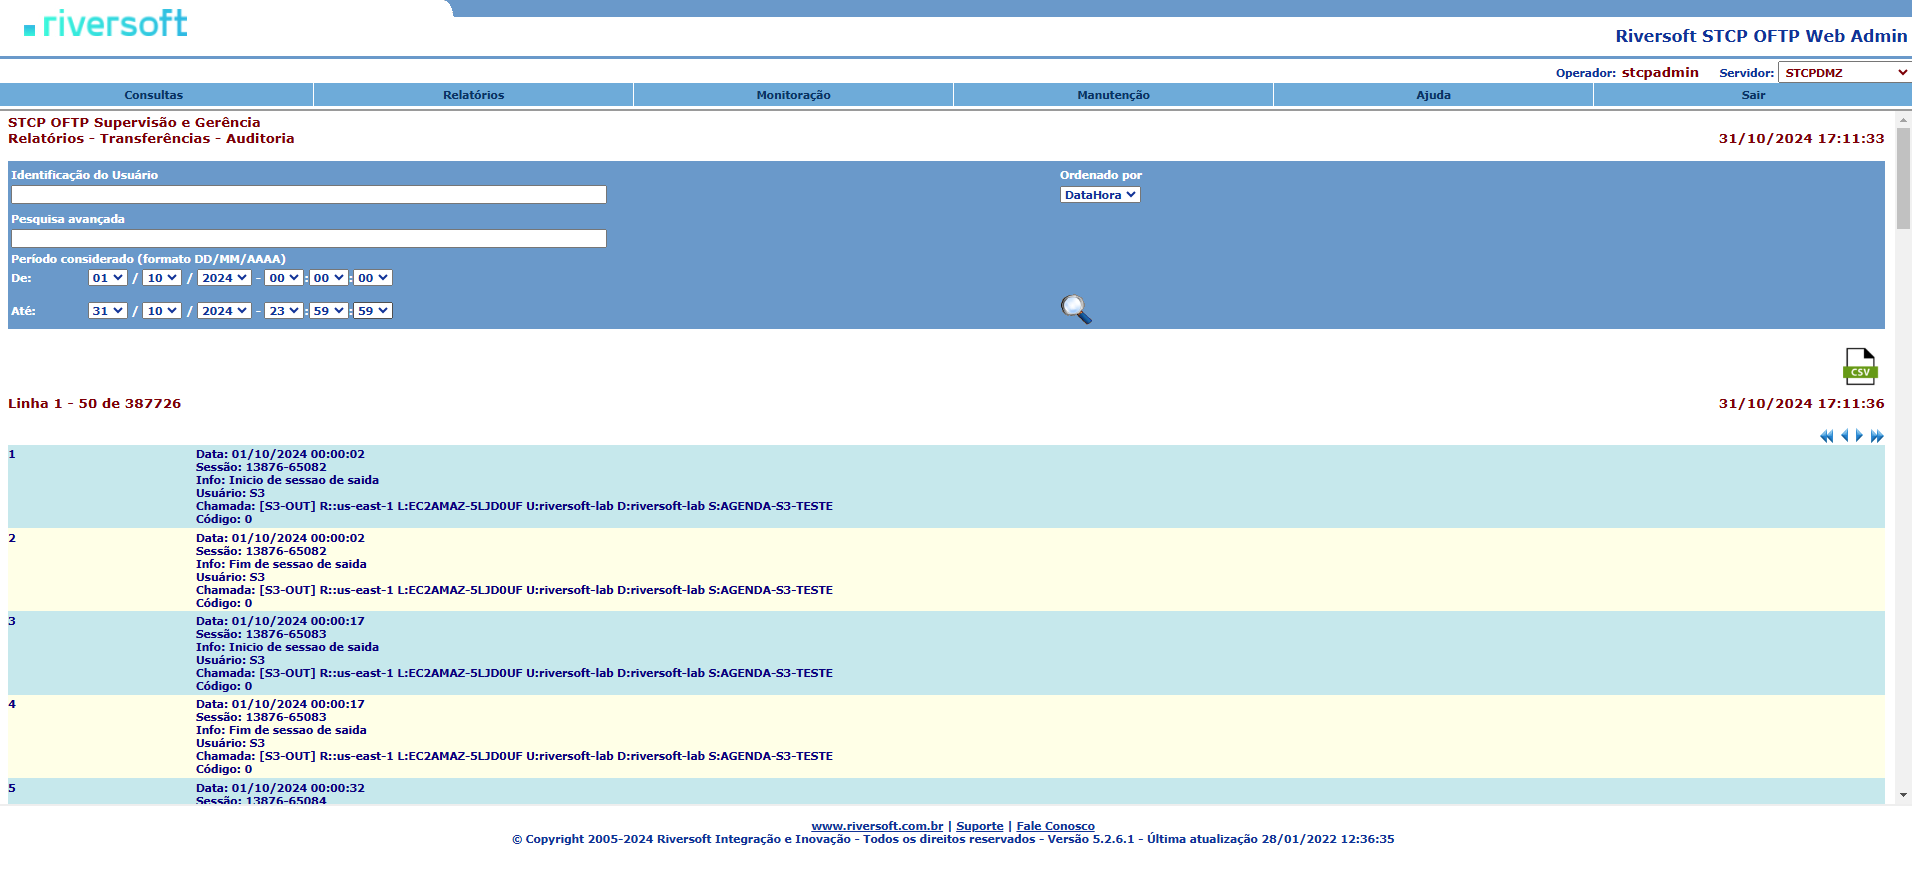1912x872 pixels.
Task: Open the Consultas menu
Action: tap(154, 95)
